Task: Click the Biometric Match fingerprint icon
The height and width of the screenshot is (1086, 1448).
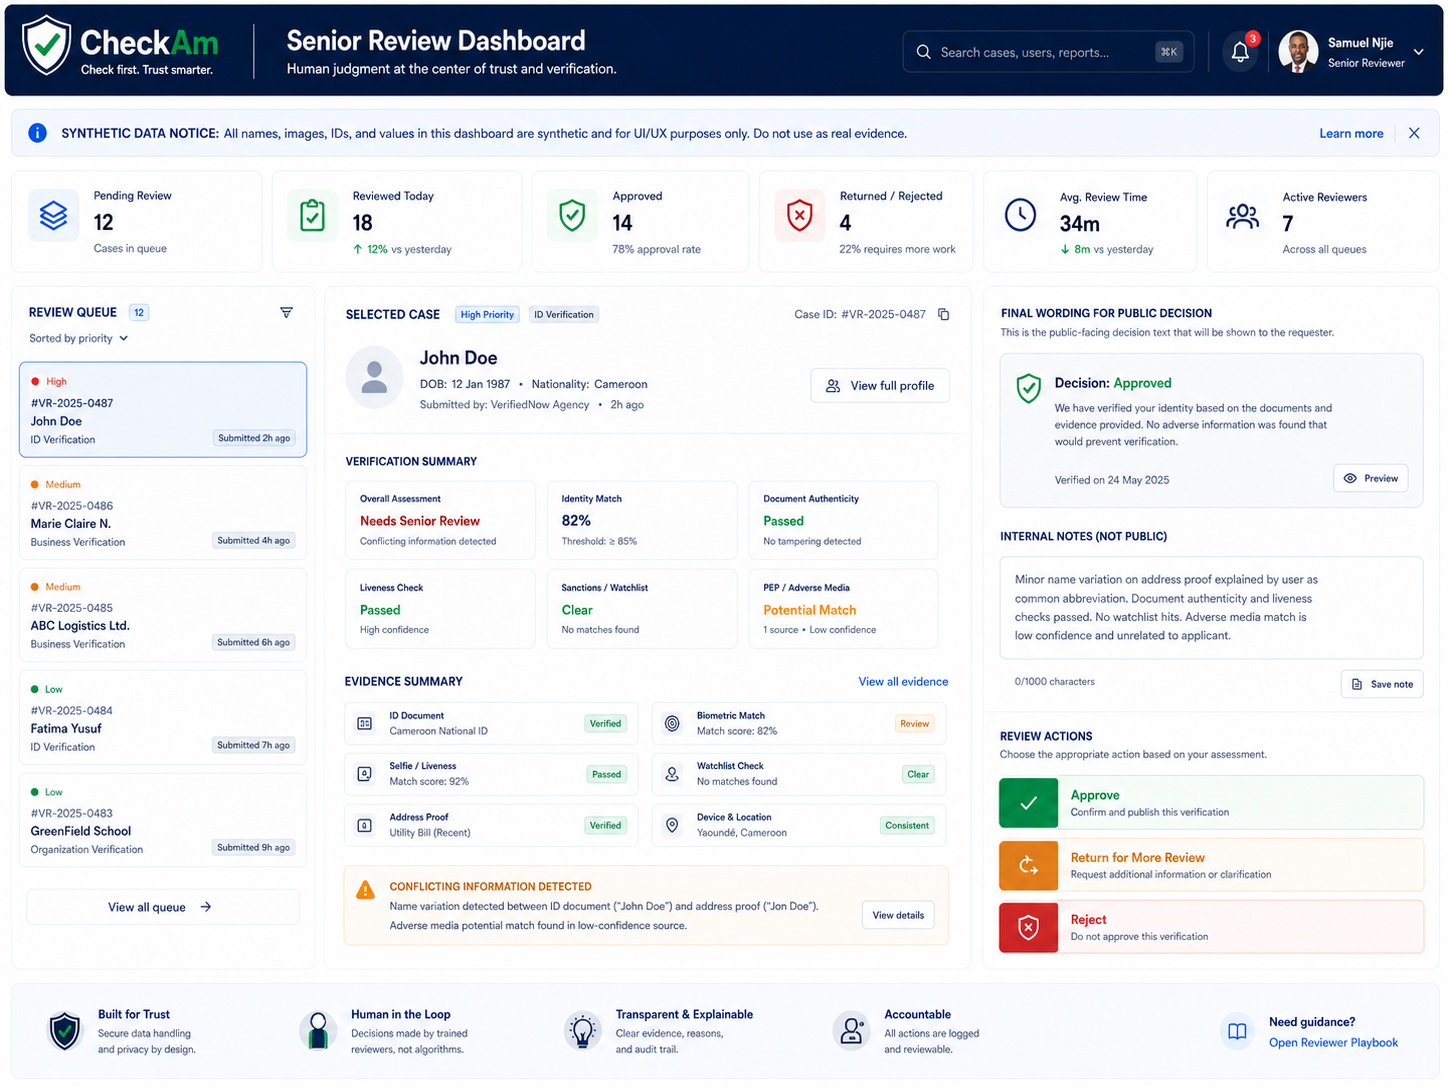Action: 673,723
